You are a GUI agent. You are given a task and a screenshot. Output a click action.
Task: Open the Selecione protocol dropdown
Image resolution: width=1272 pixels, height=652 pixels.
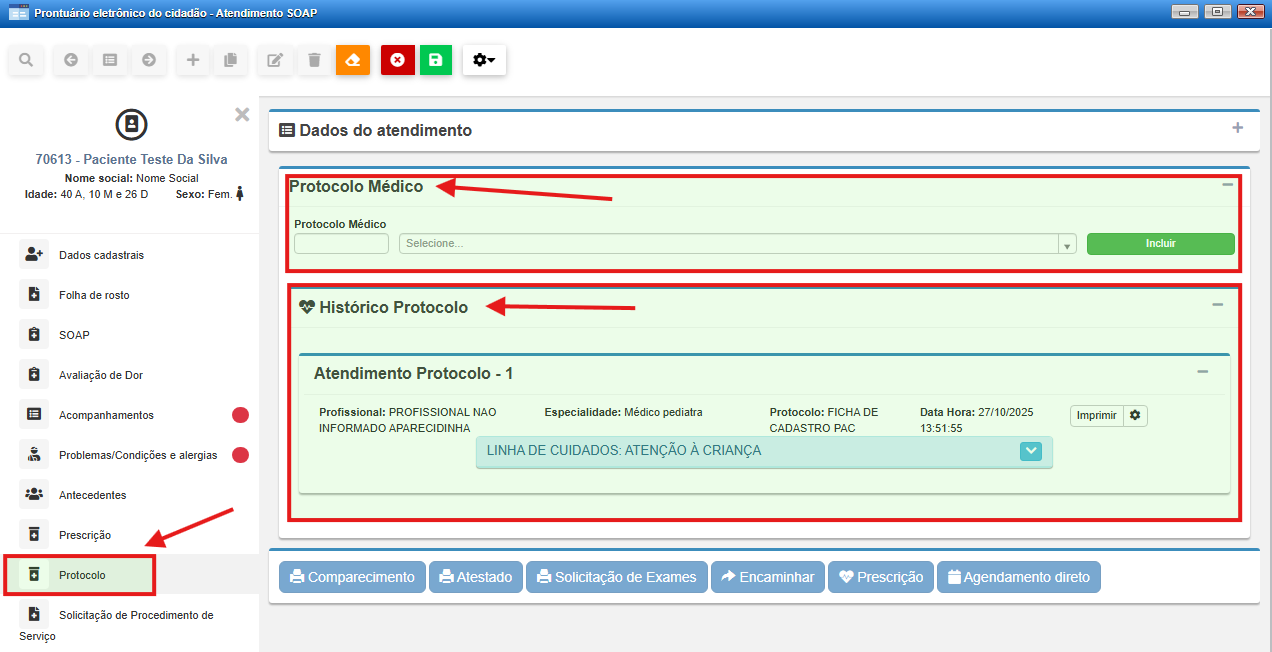pos(737,244)
